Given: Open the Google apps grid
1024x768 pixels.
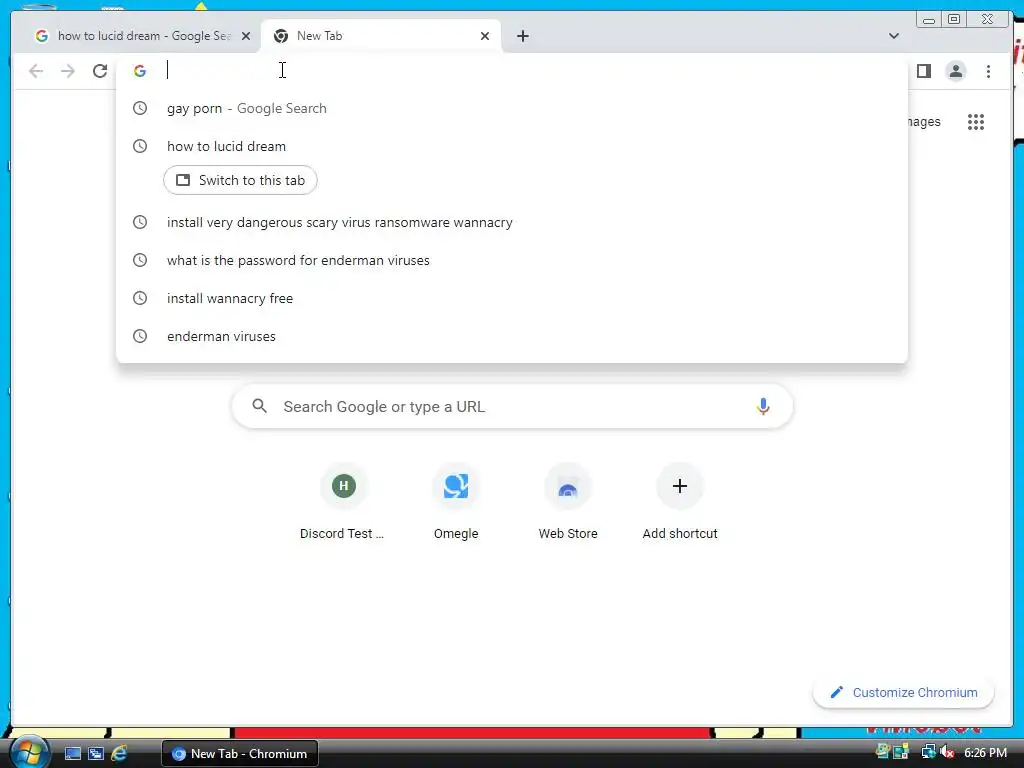Looking at the screenshot, I should point(976,121).
